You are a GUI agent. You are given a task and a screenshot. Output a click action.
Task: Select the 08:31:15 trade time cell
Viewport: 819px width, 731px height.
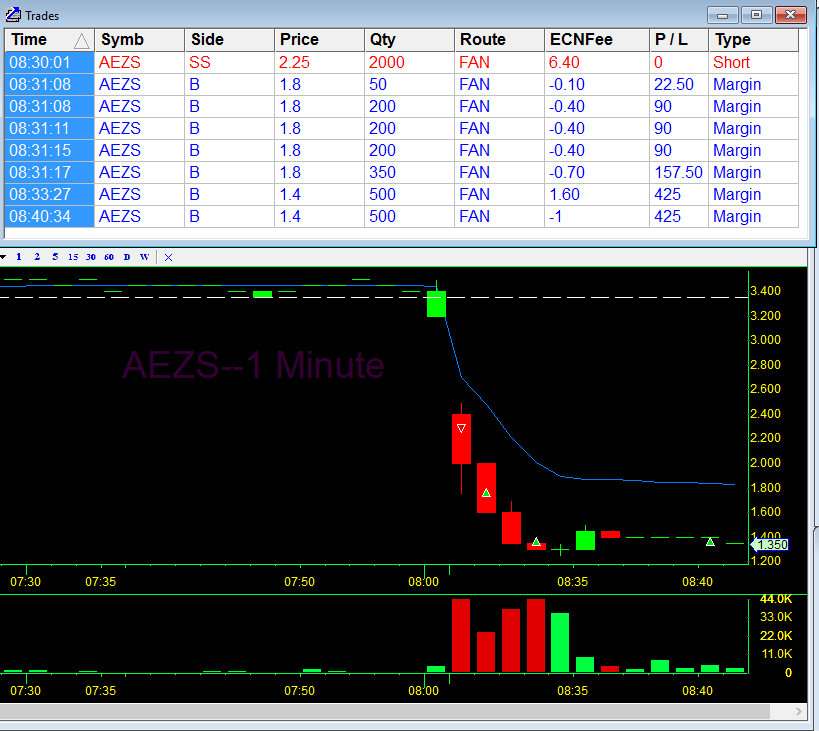click(x=50, y=150)
